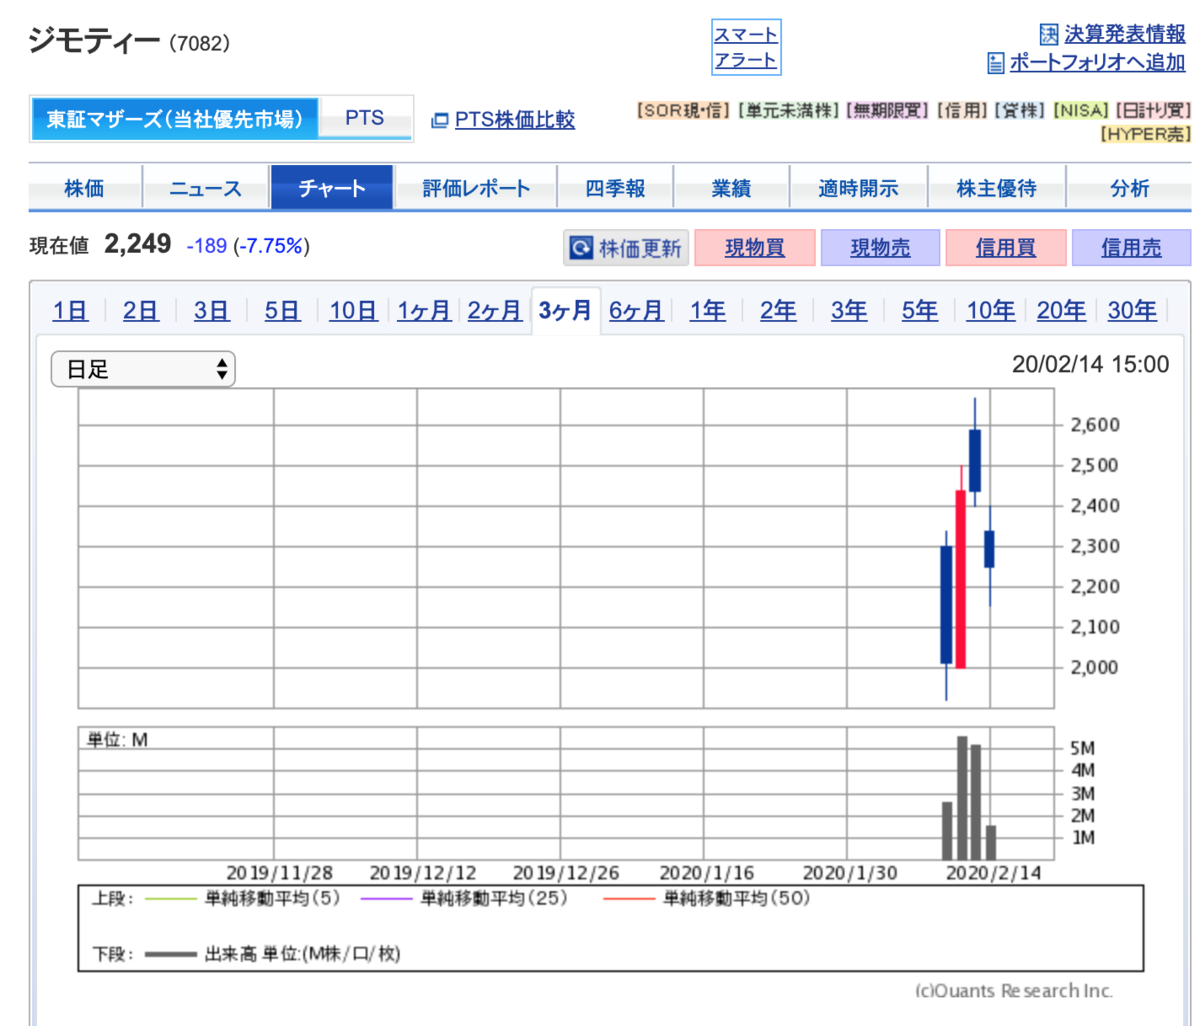This screenshot has width=1200, height=1026.
Task: Click the 単純移動平均(25) legend label
Action: pos(494,898)
